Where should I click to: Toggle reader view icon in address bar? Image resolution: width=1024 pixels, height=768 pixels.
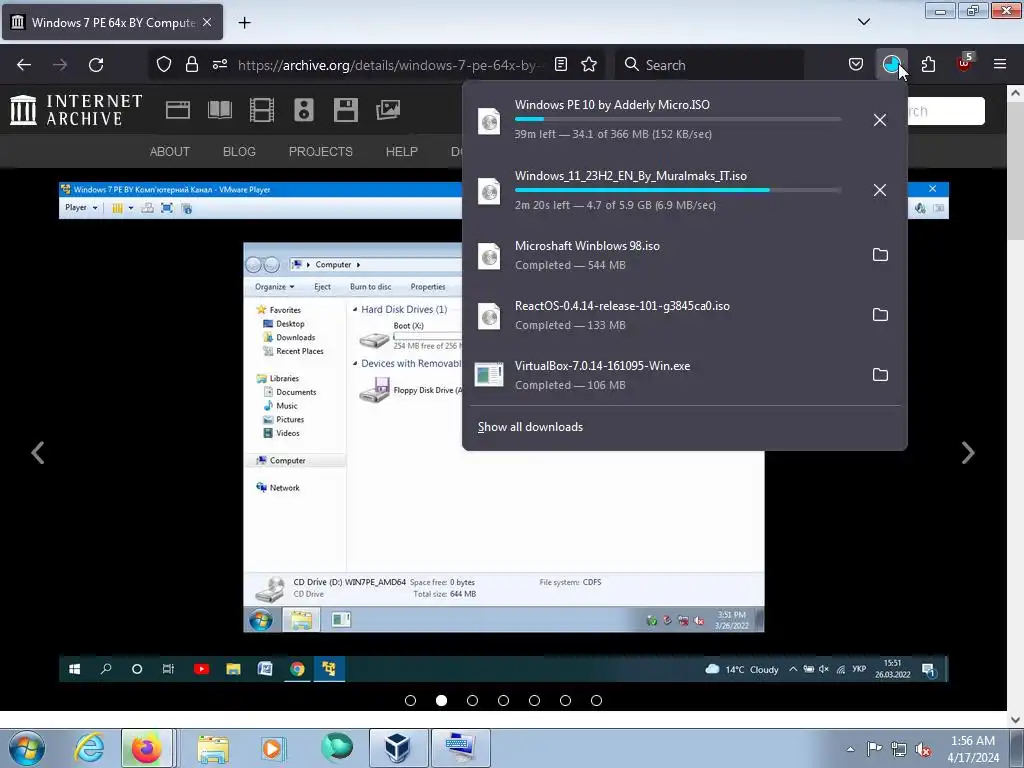tap(560, 65)
